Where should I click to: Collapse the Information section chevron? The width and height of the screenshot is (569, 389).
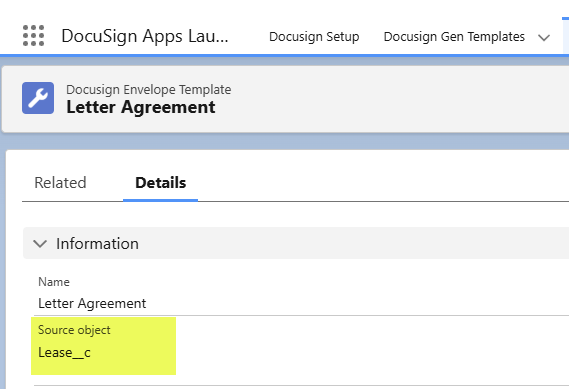(x=40, y=243)
